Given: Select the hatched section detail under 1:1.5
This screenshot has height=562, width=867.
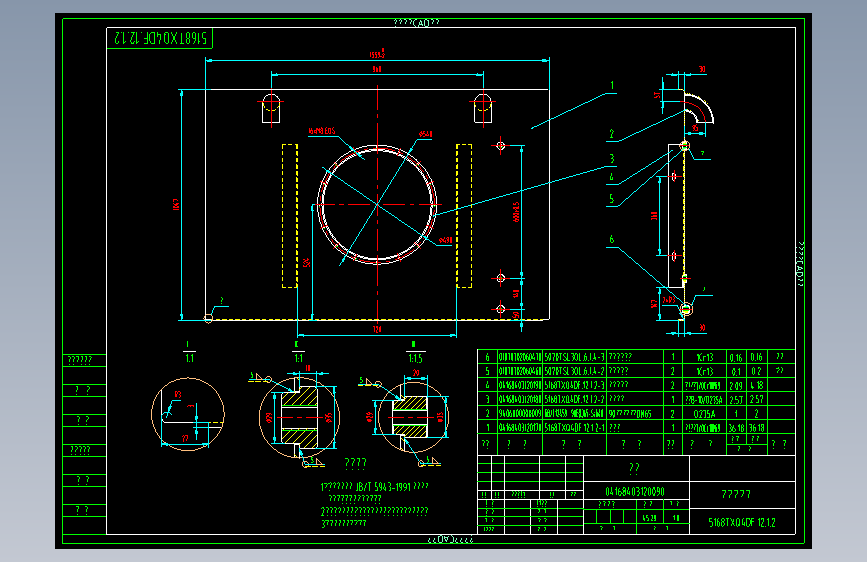Looking at the screenshot, I should (x=412, y=416).
